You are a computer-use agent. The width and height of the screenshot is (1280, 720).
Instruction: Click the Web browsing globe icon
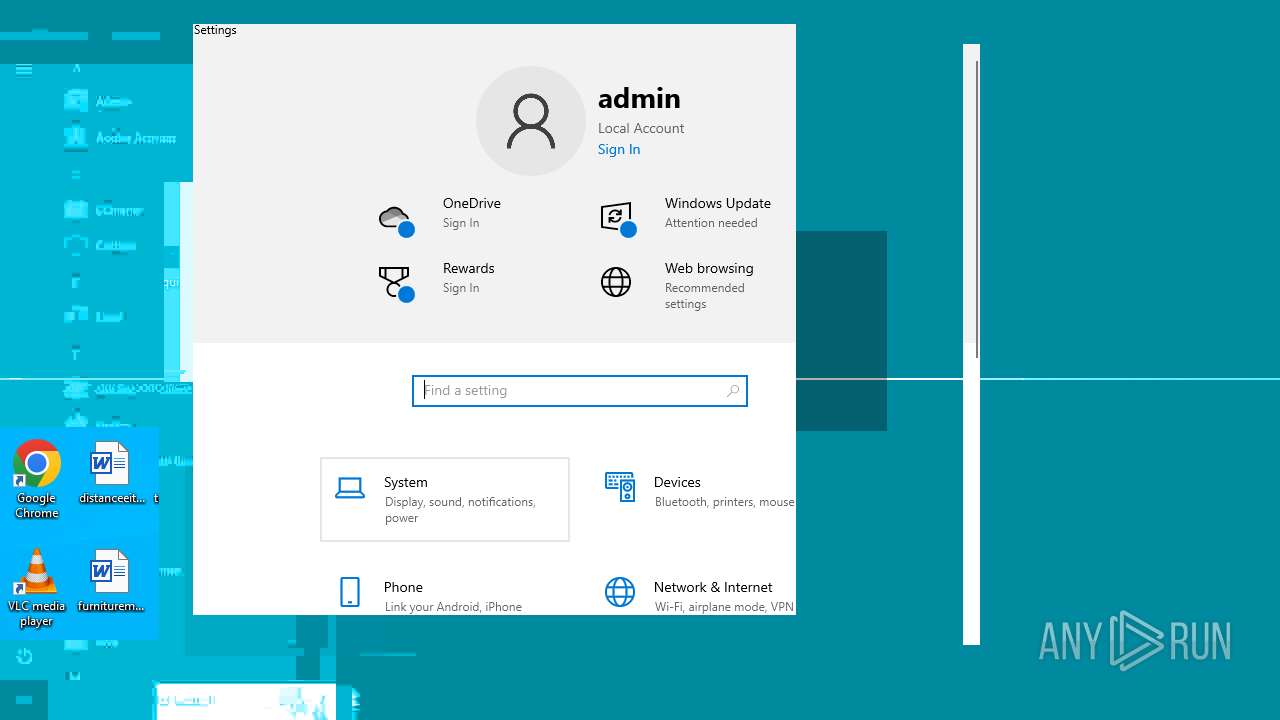coord(616,282)
